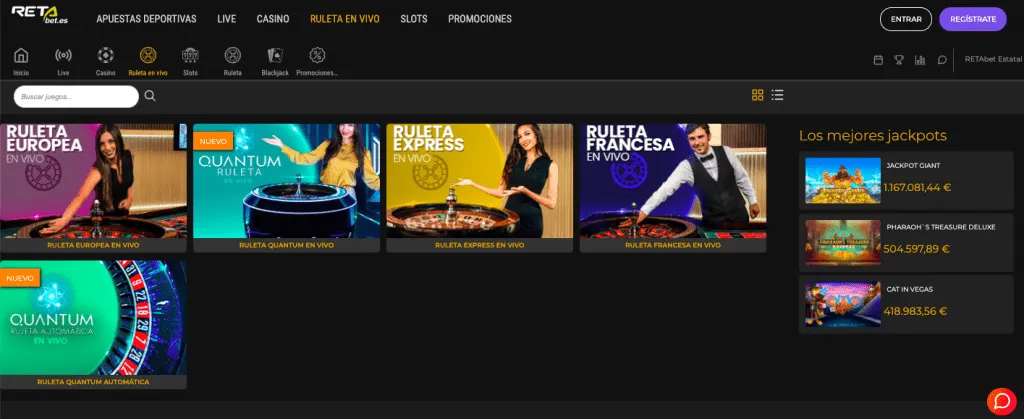Go to the Inicio home icon

coord(21,55)
